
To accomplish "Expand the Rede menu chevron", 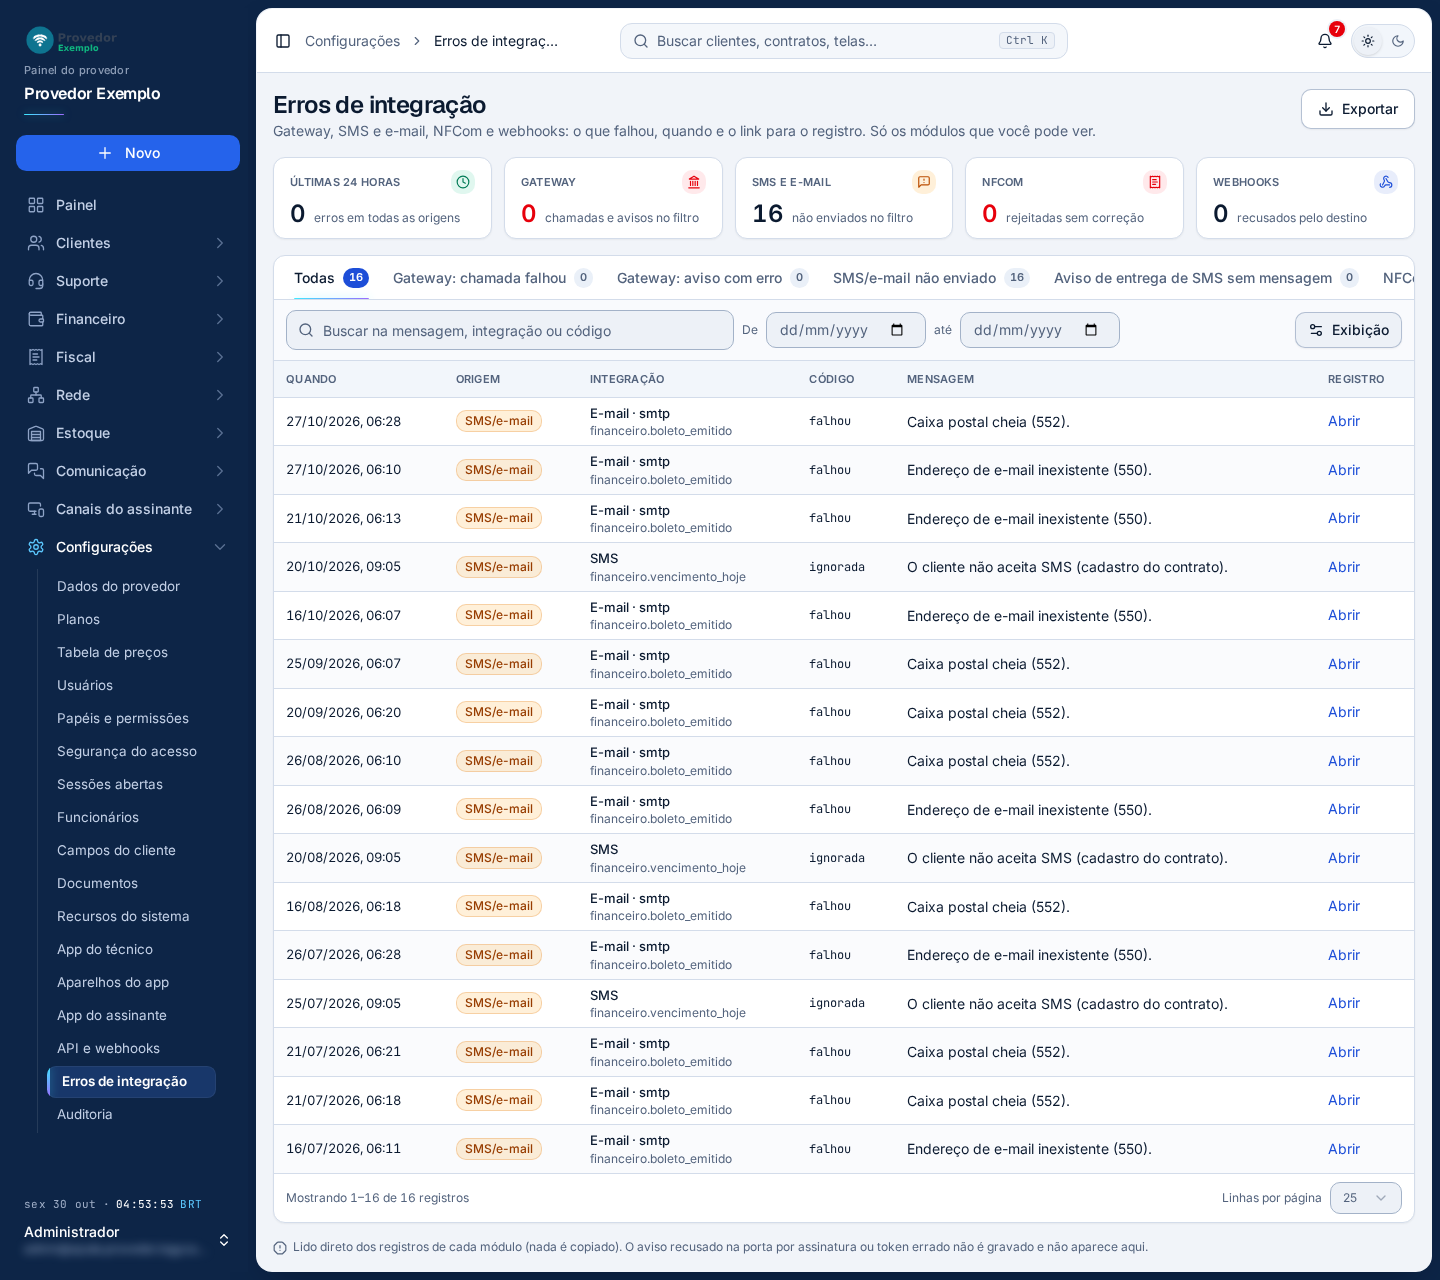I will click(220, 395).
